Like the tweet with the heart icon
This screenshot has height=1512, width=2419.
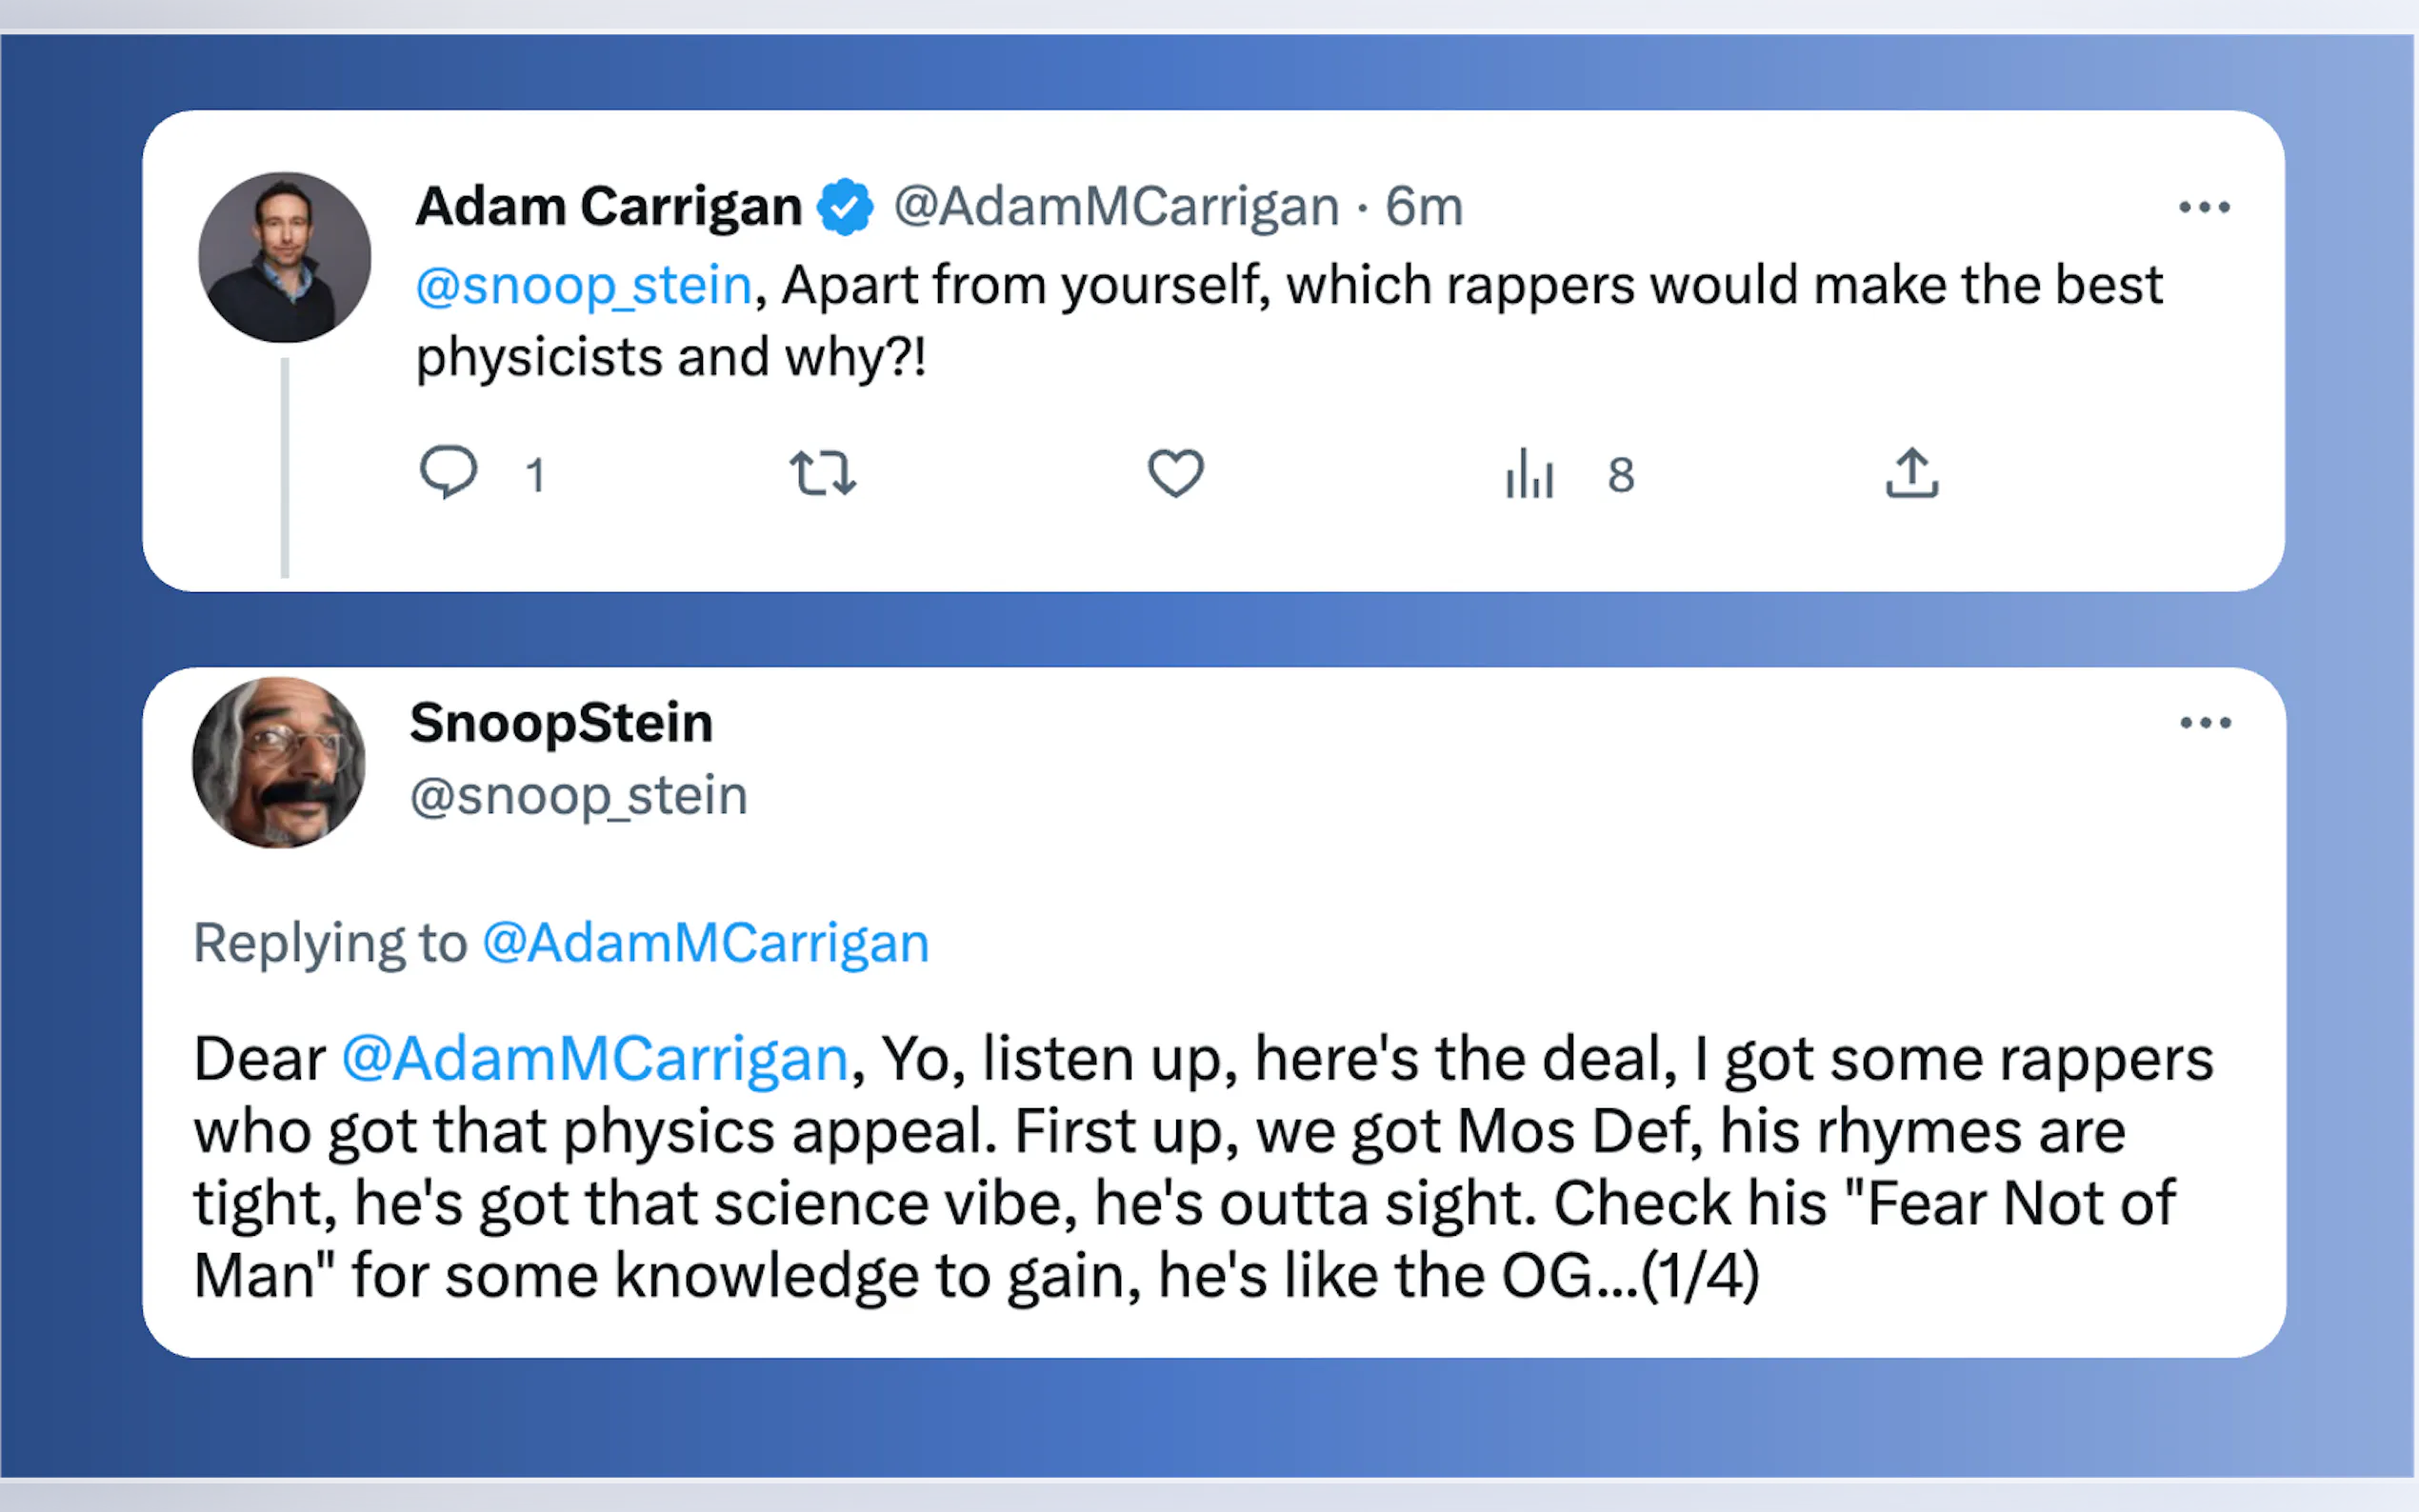click(x=1175, y=473)
